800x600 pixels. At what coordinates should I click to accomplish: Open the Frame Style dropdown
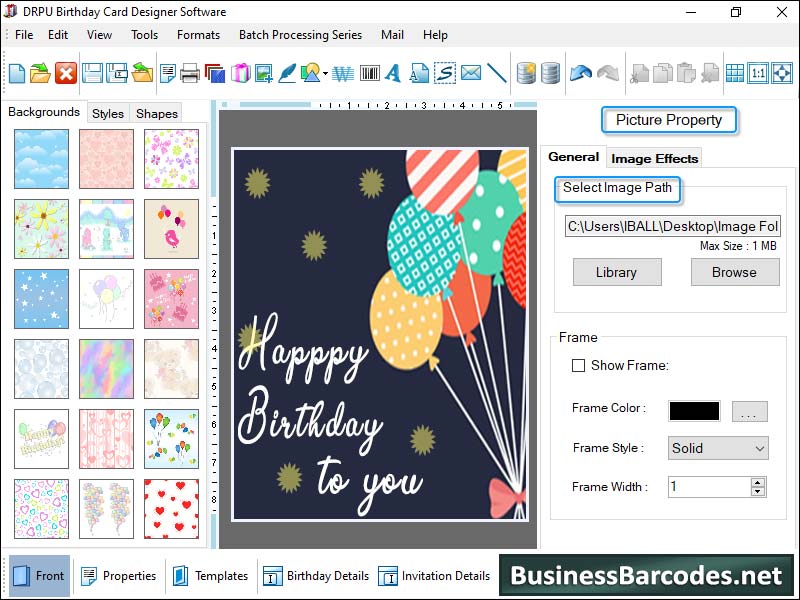click(717, 448)
